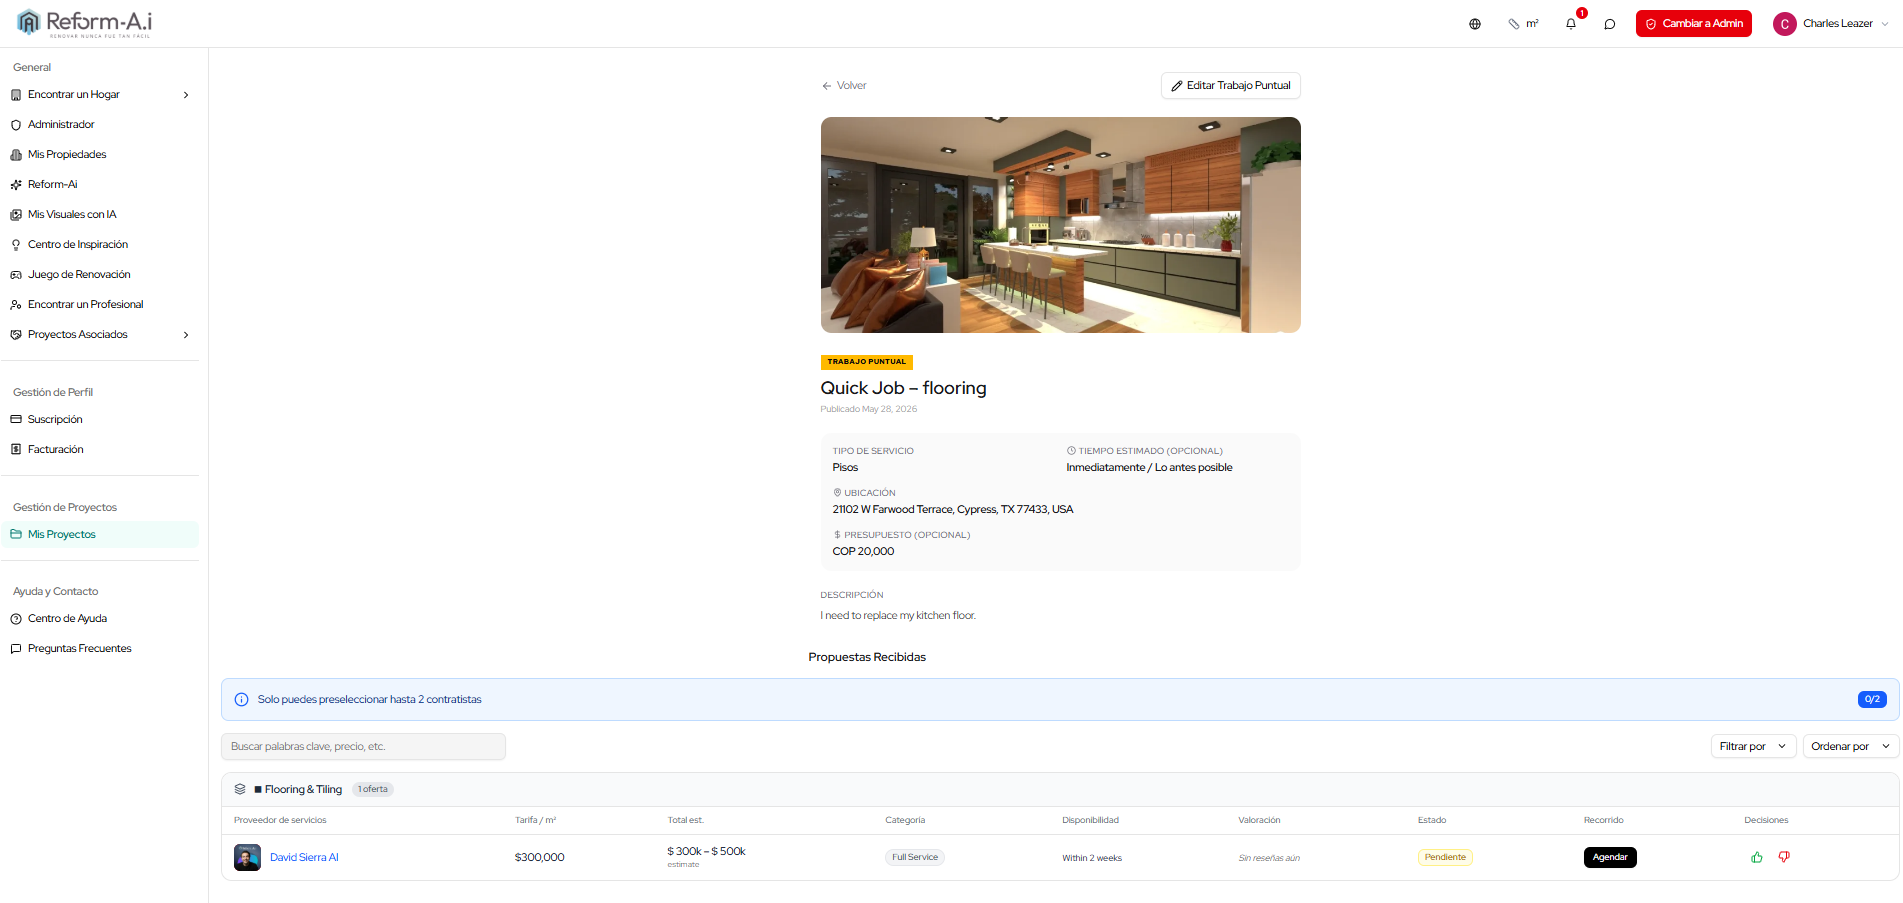Click the layers icon beside Flooring & Tiling
Image resolution: width=1903 pixels, height=903 pixels.
click(240, 789)
